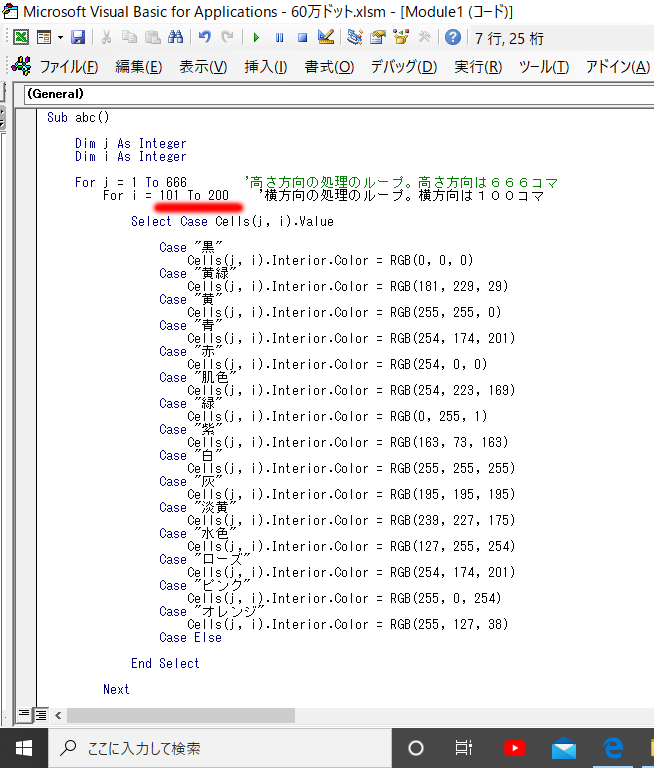
Task: Open Insert UserForm dropdown arrow
Action: pos(60,37)
